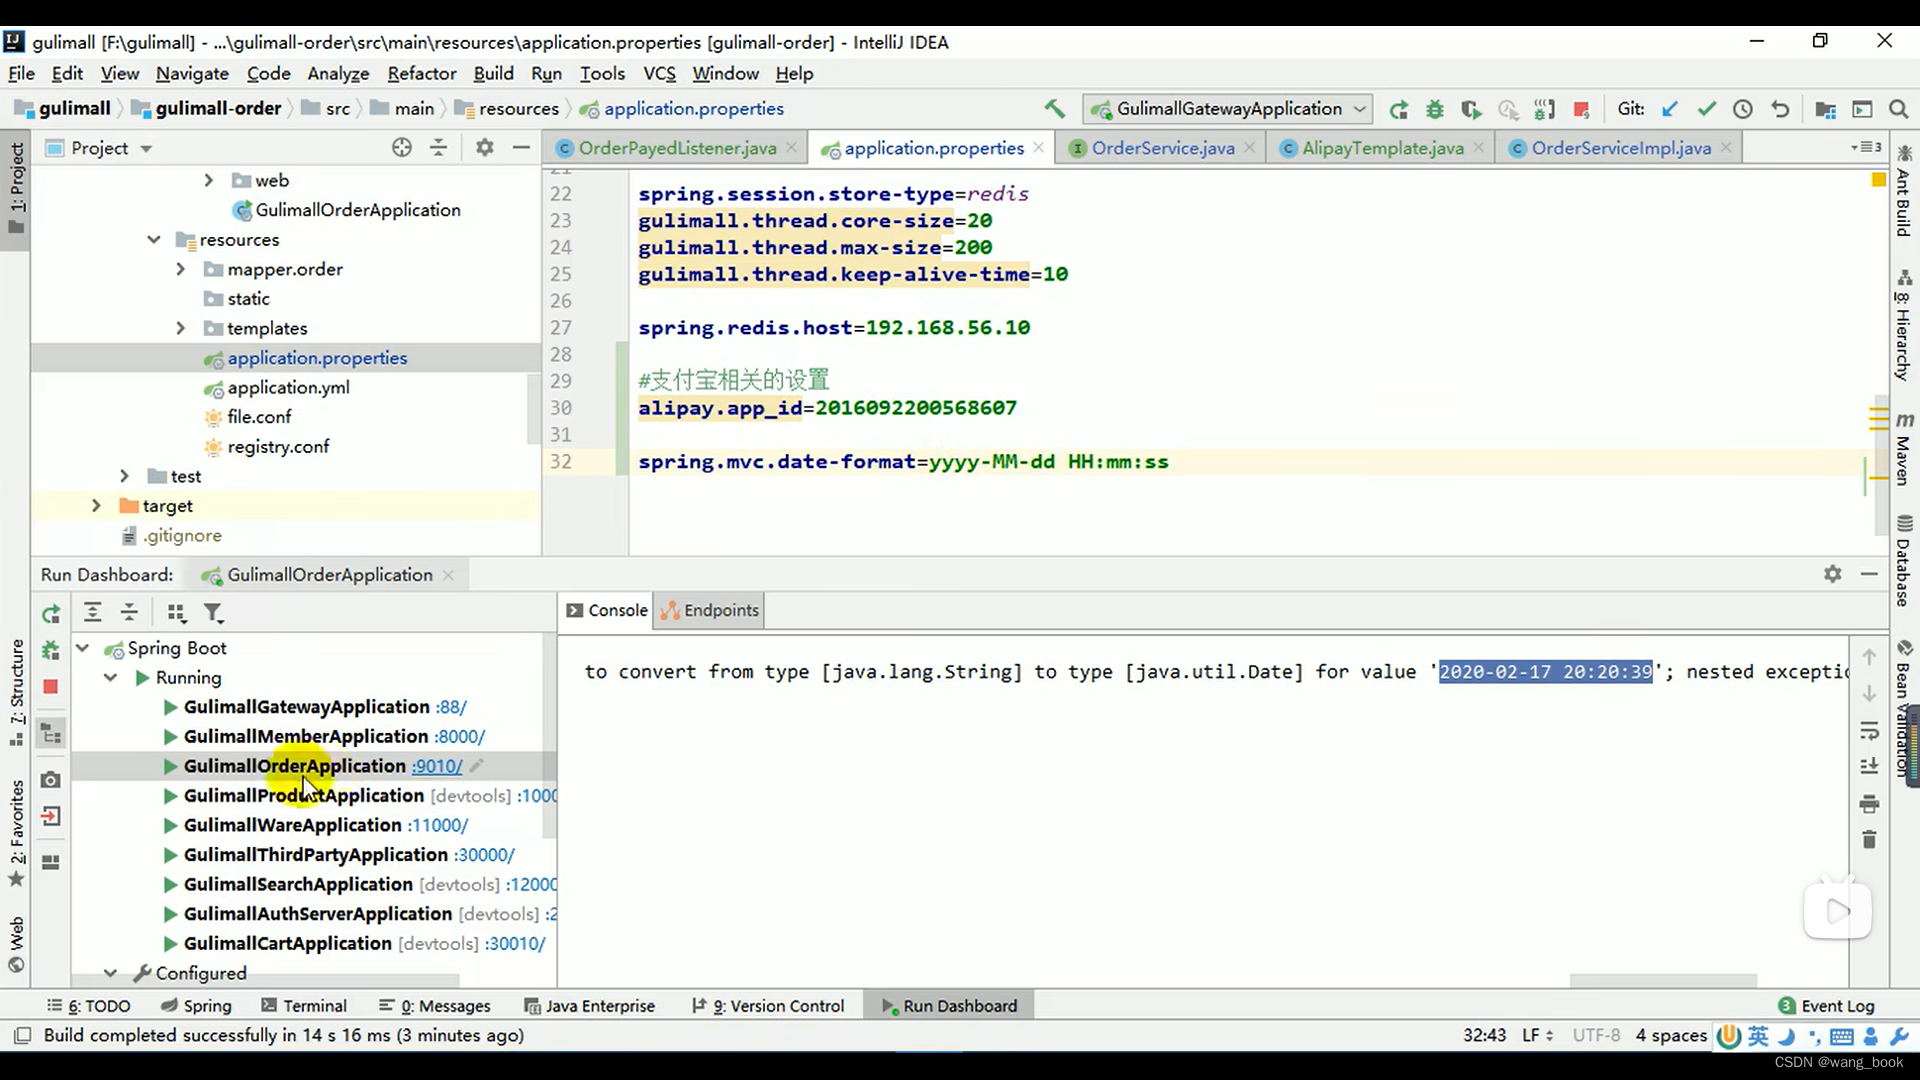This screenshot has height=1080, width=1920.
Task: Click Run Dashboard group-by icon
Action: (176, 613)
